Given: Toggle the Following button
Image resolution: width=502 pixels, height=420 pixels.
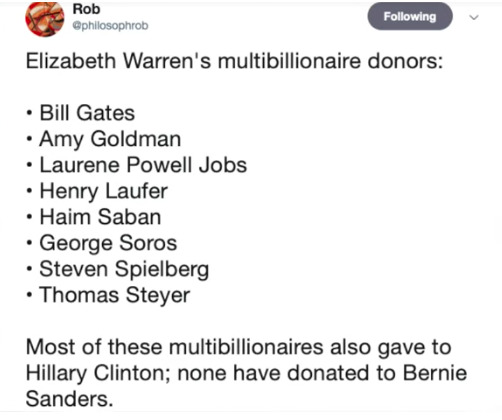Looking at the screenshot, I should pos(410,16).
